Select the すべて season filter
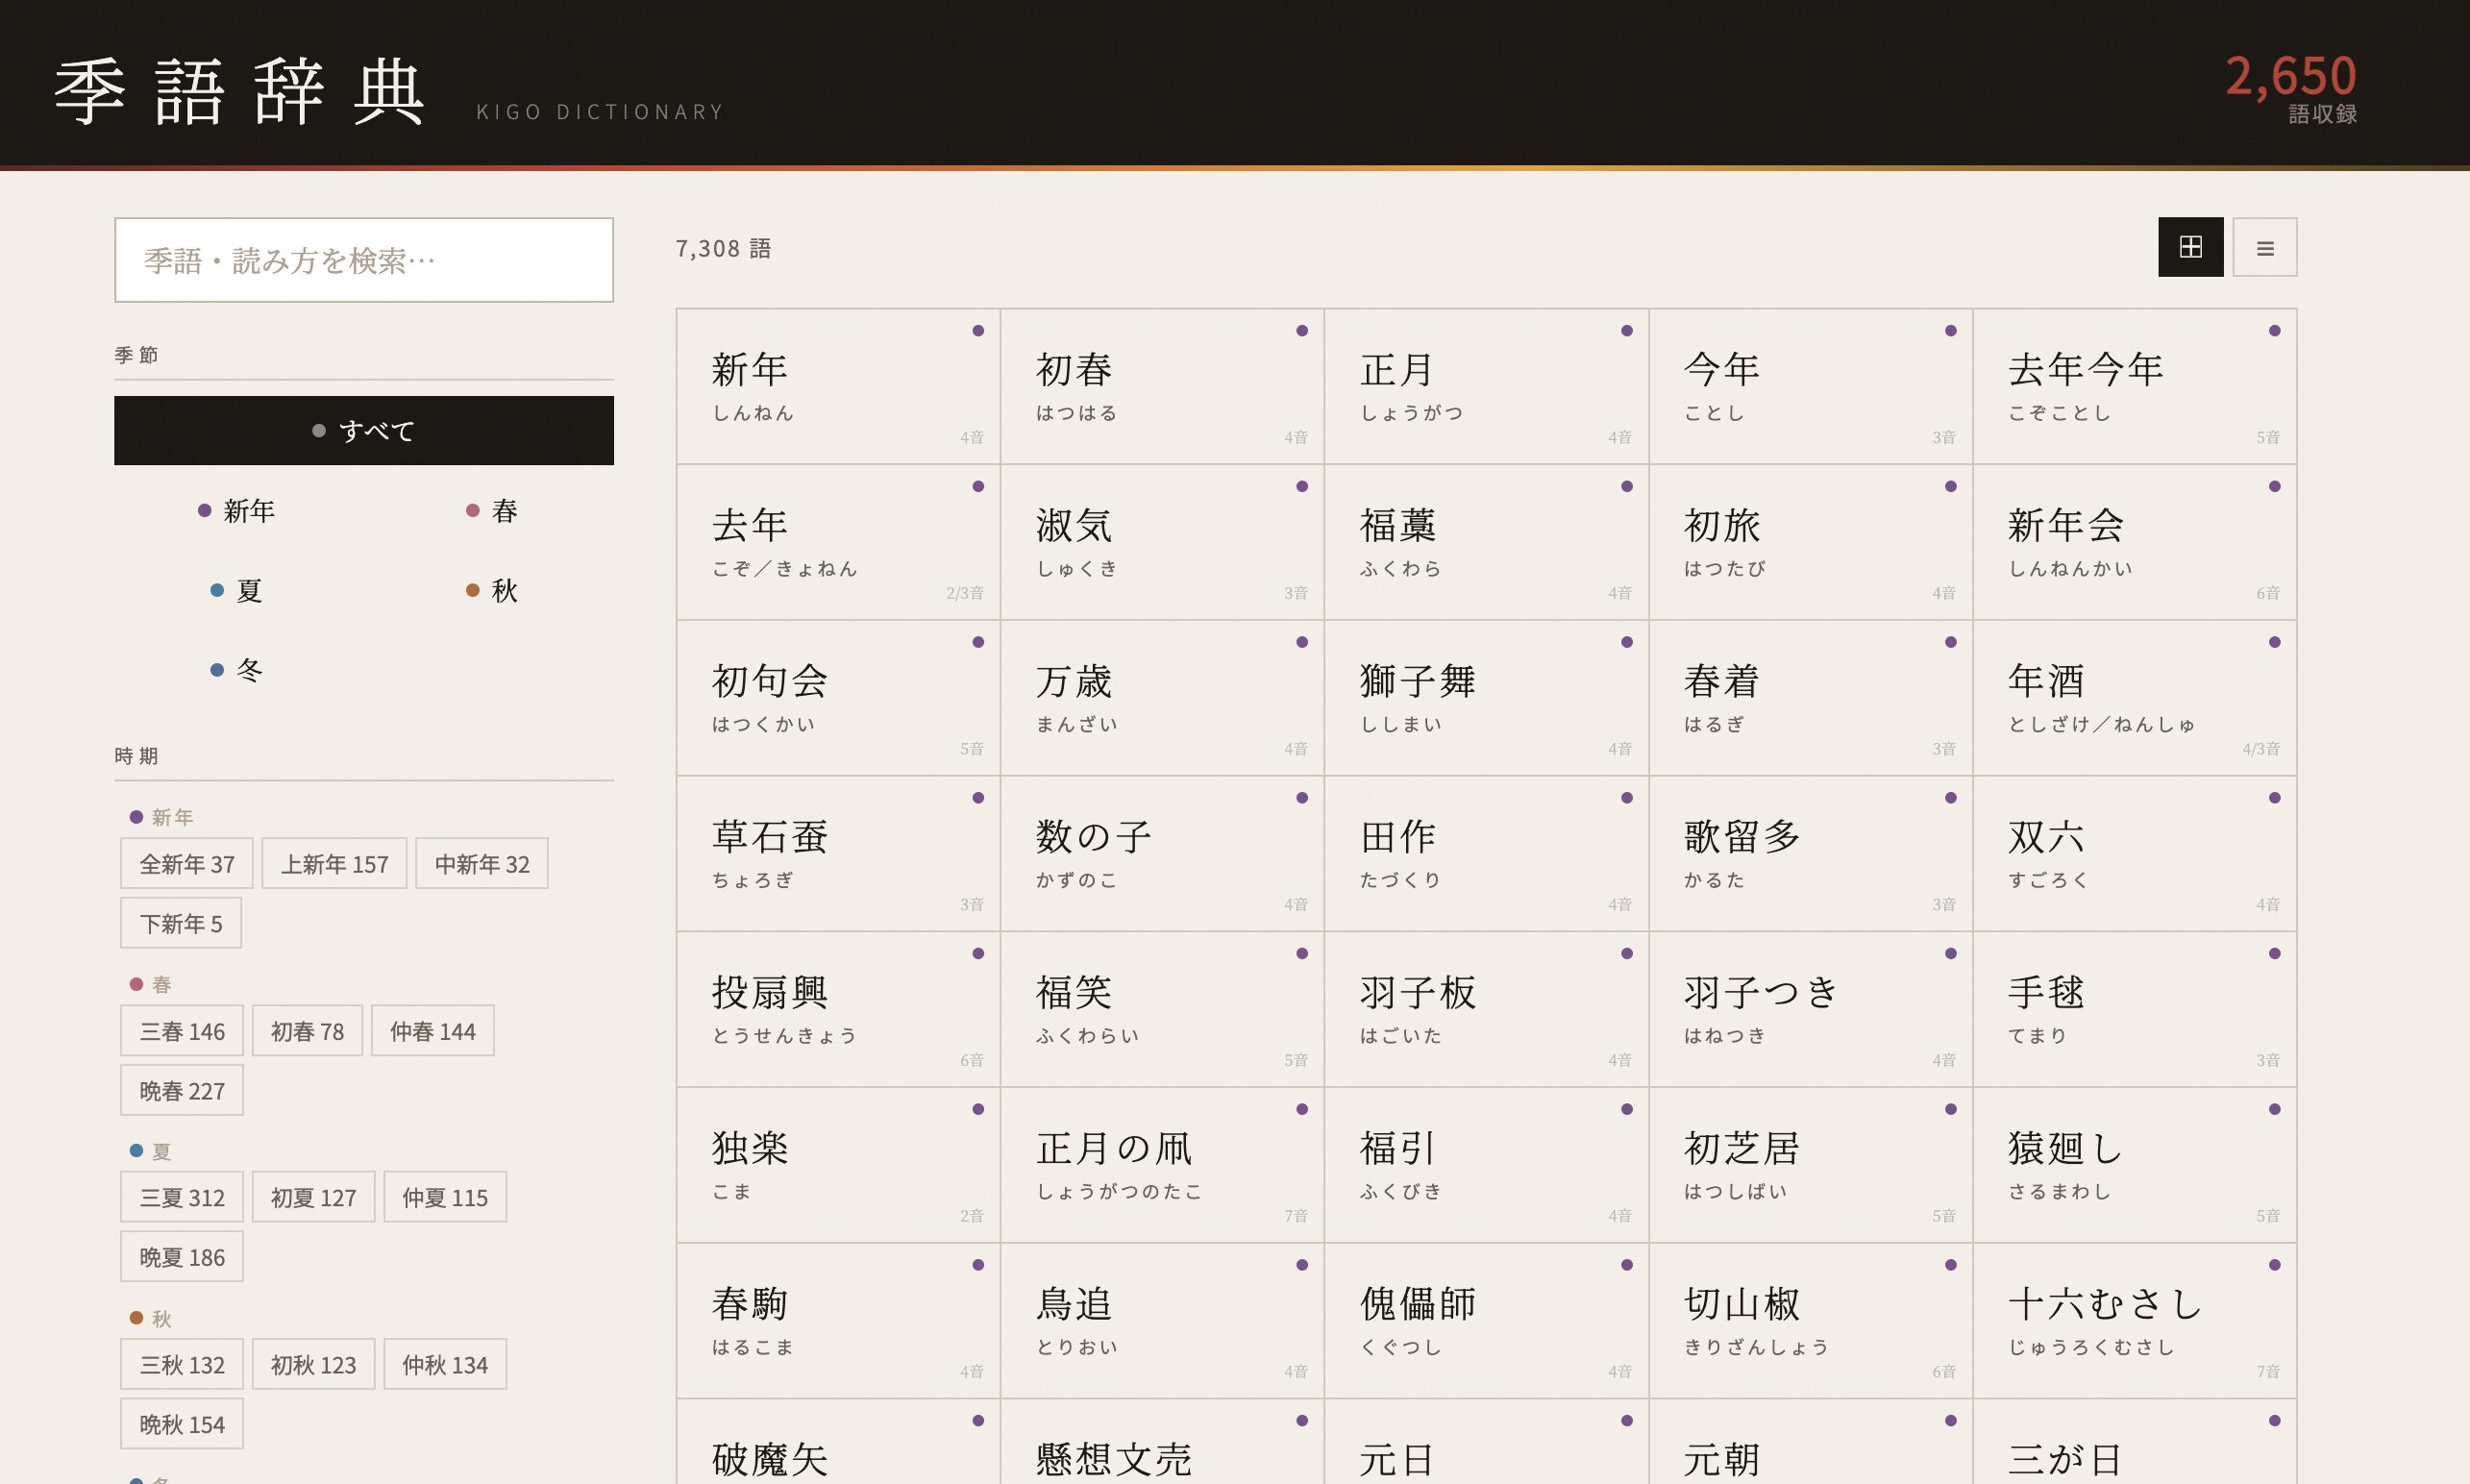This screenshot has height=1484, width=2470. (363, 430)
